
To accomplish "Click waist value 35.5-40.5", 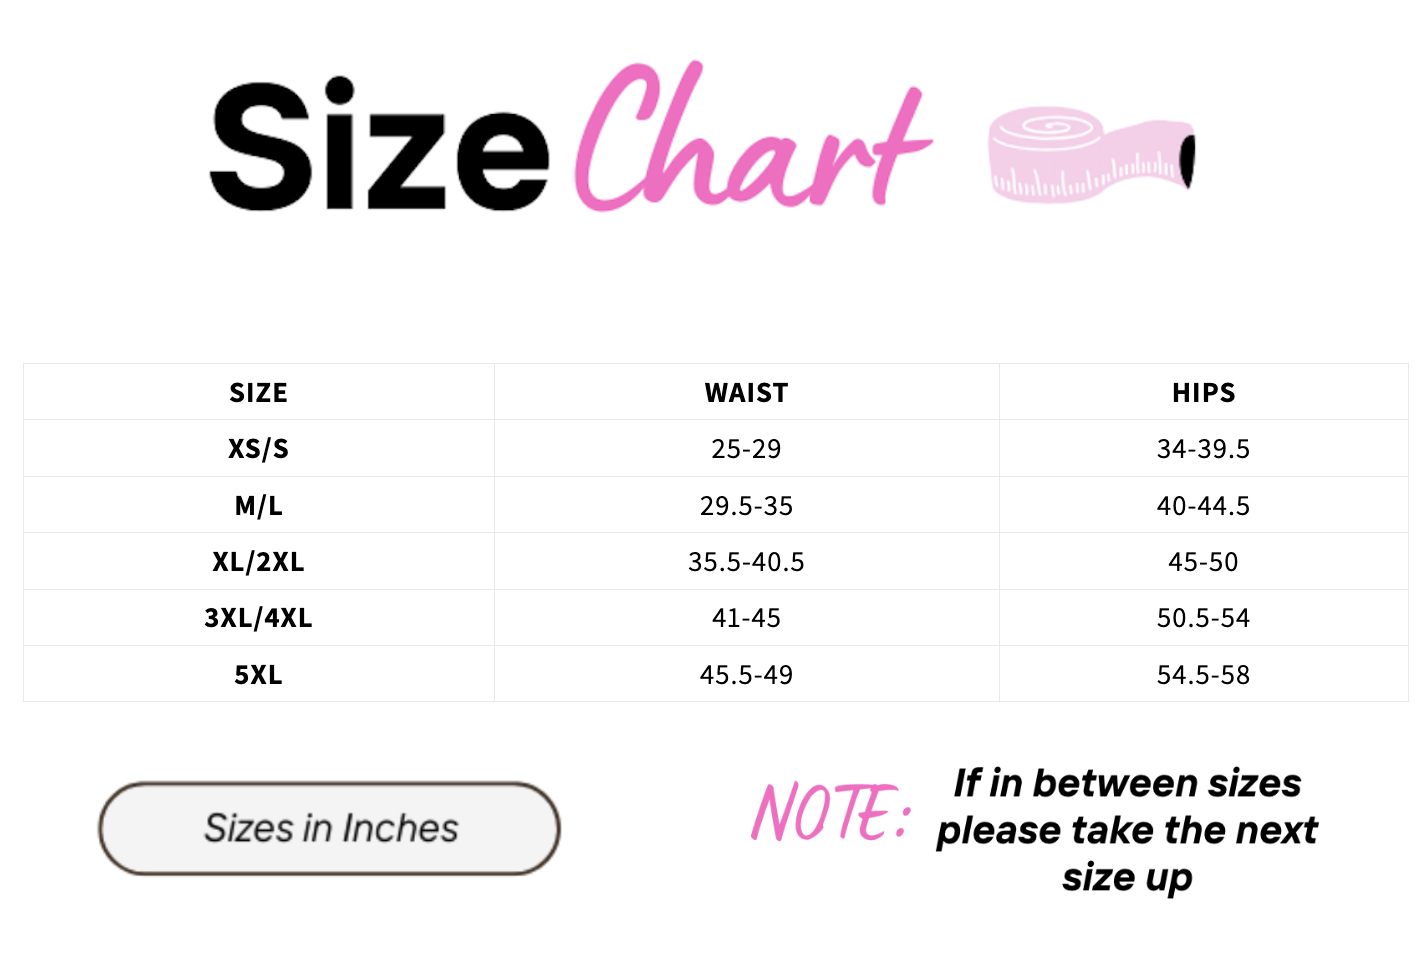I will 746,562.
